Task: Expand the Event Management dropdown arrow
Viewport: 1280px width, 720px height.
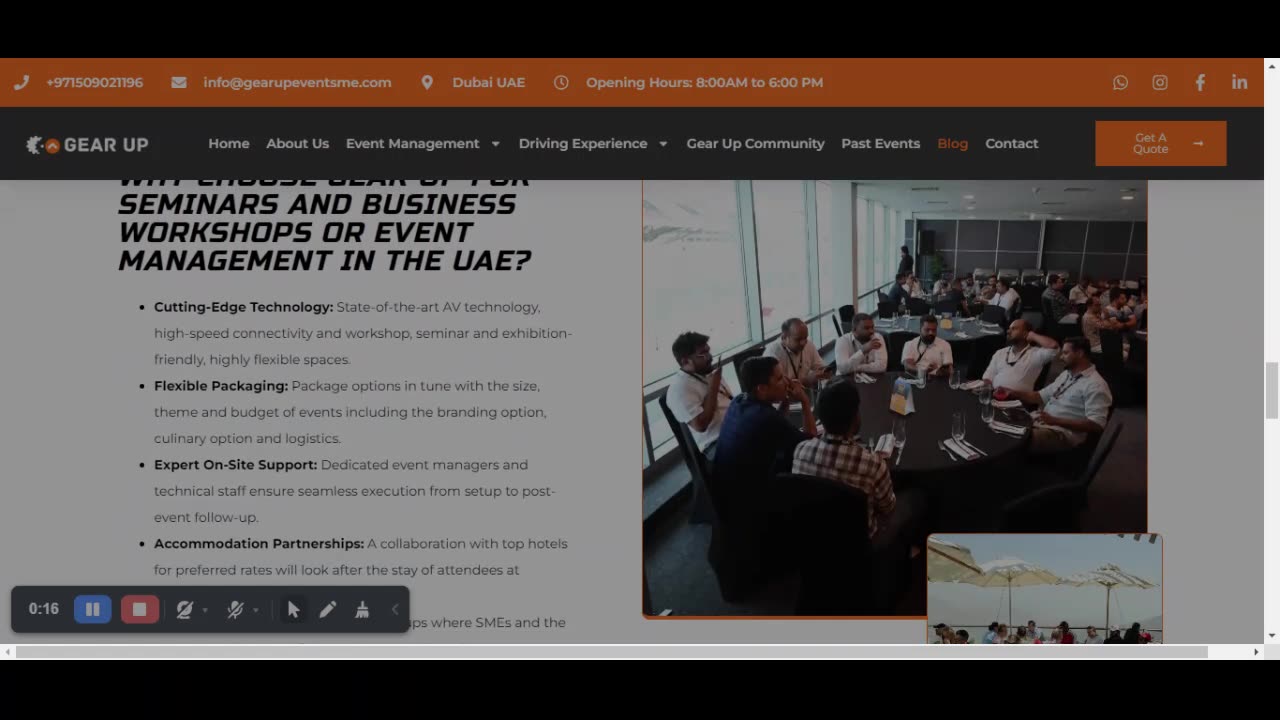Action: (x=495, y=144)
